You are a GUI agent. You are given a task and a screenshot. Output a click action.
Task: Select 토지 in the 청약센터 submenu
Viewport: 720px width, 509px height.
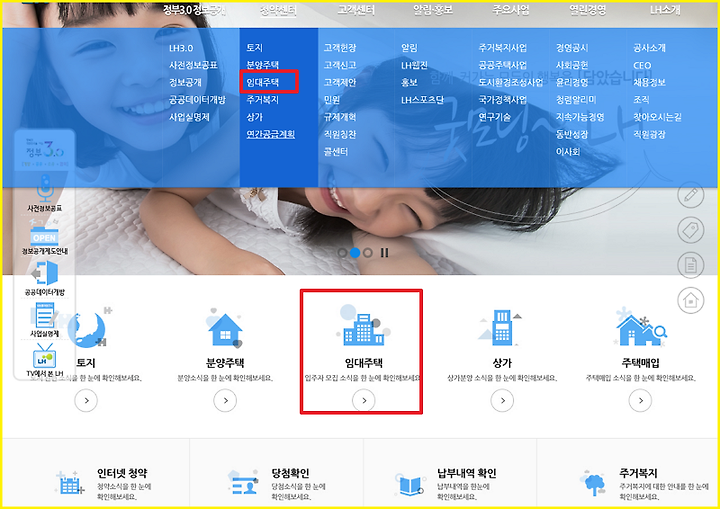[x=254, y=48]
